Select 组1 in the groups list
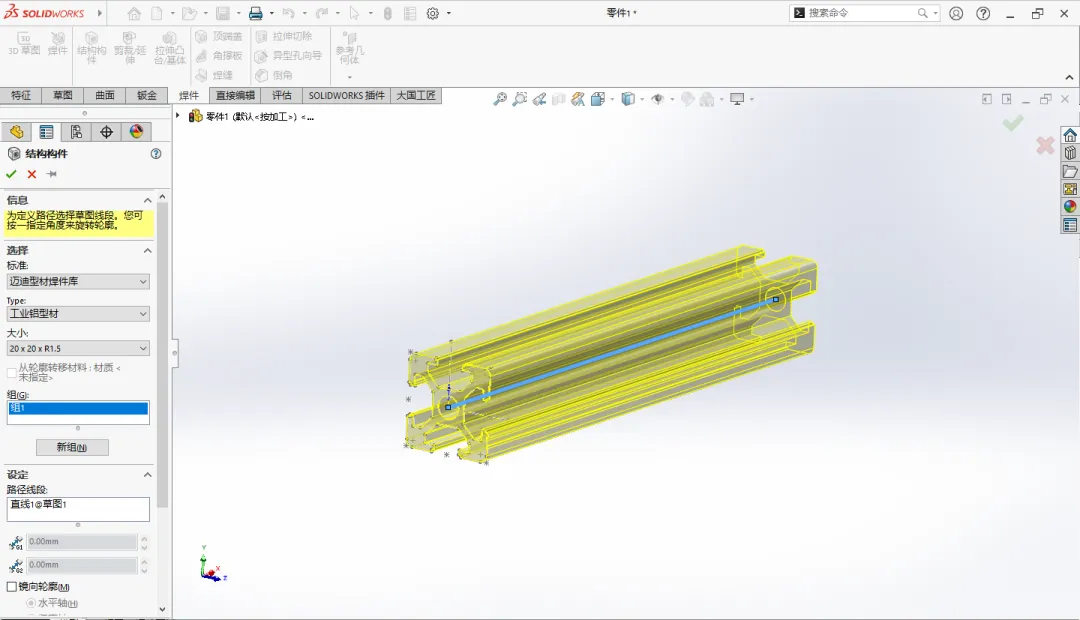 78,408
